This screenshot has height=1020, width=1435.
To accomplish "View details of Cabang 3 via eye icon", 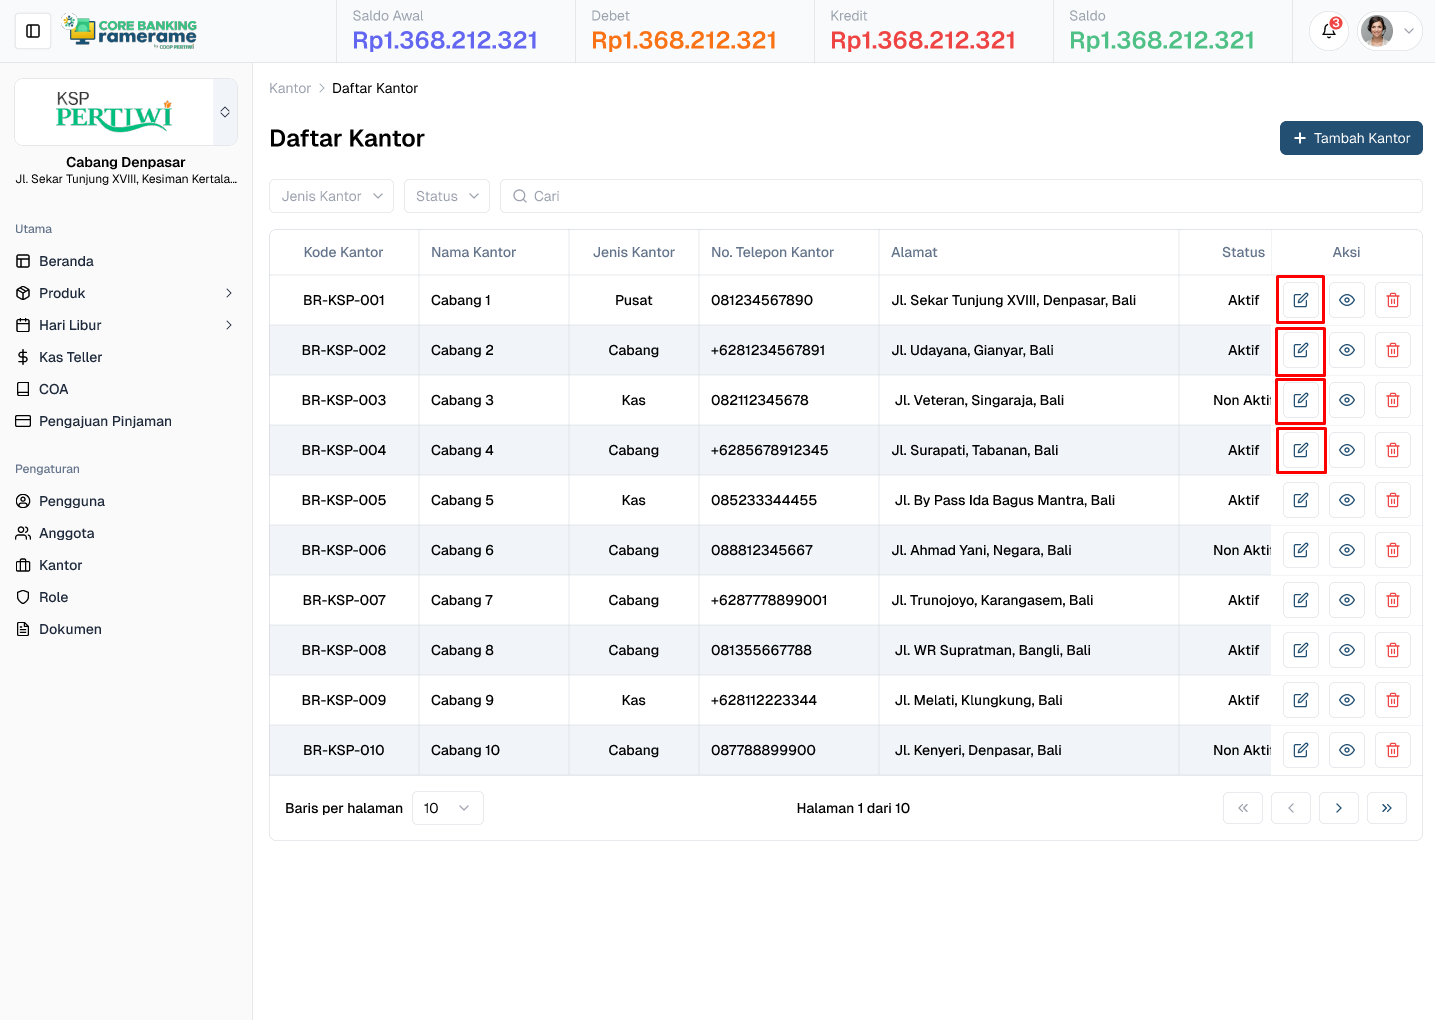I will click(1346, 400).
